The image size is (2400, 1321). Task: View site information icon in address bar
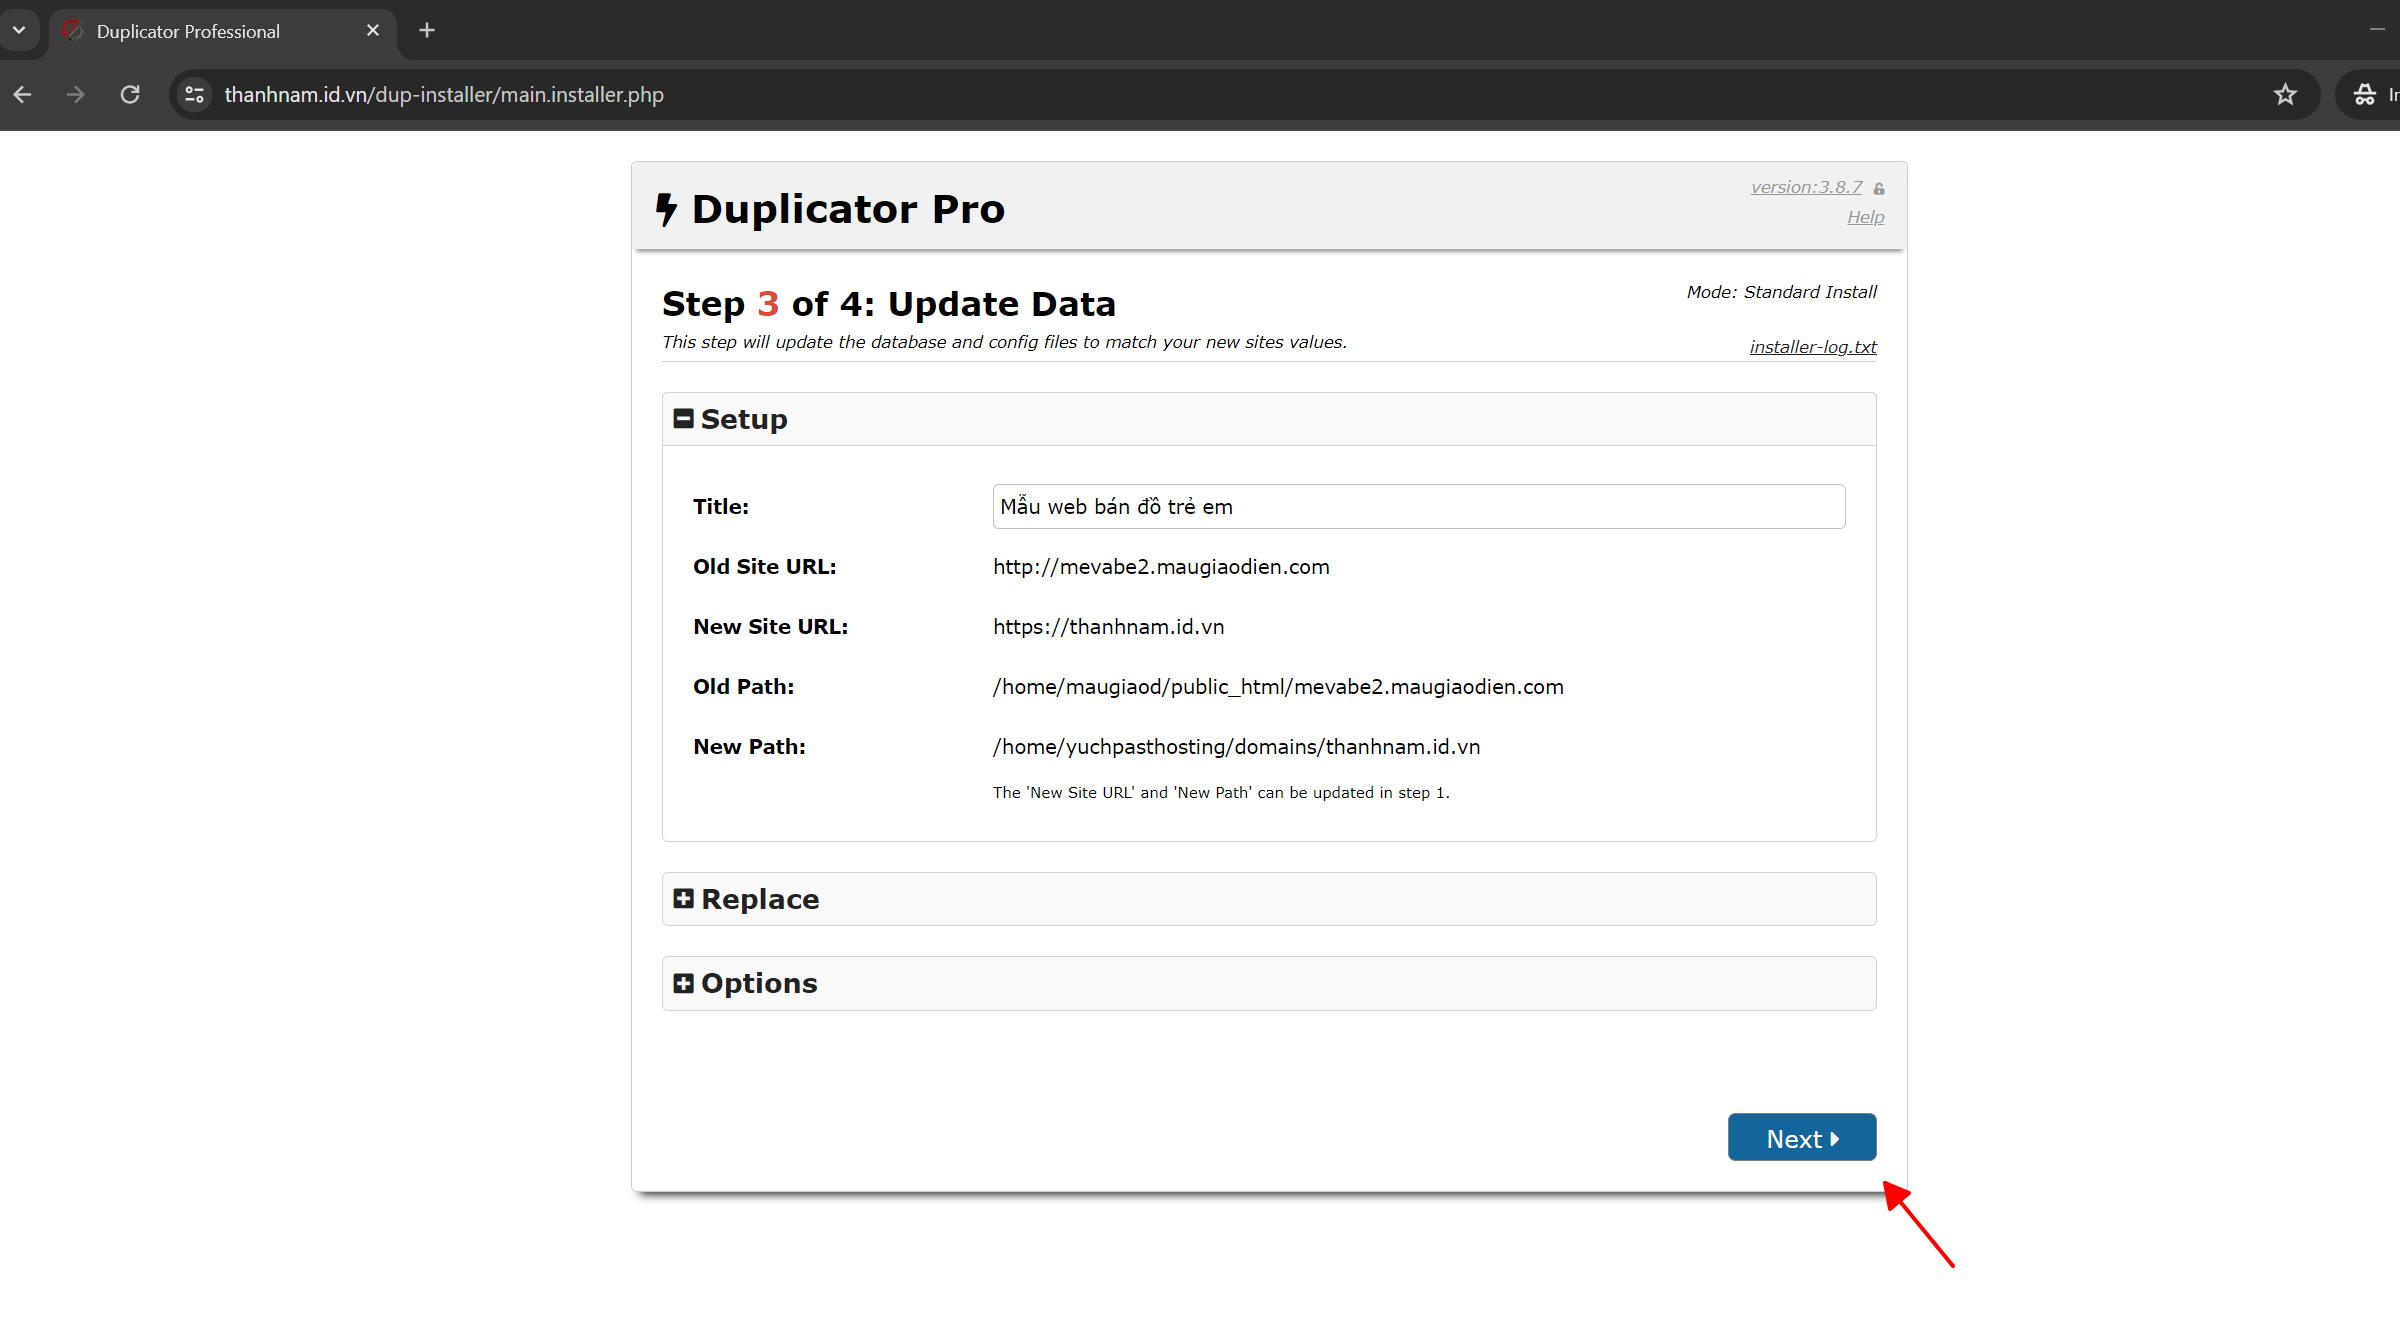coord(195,95)
